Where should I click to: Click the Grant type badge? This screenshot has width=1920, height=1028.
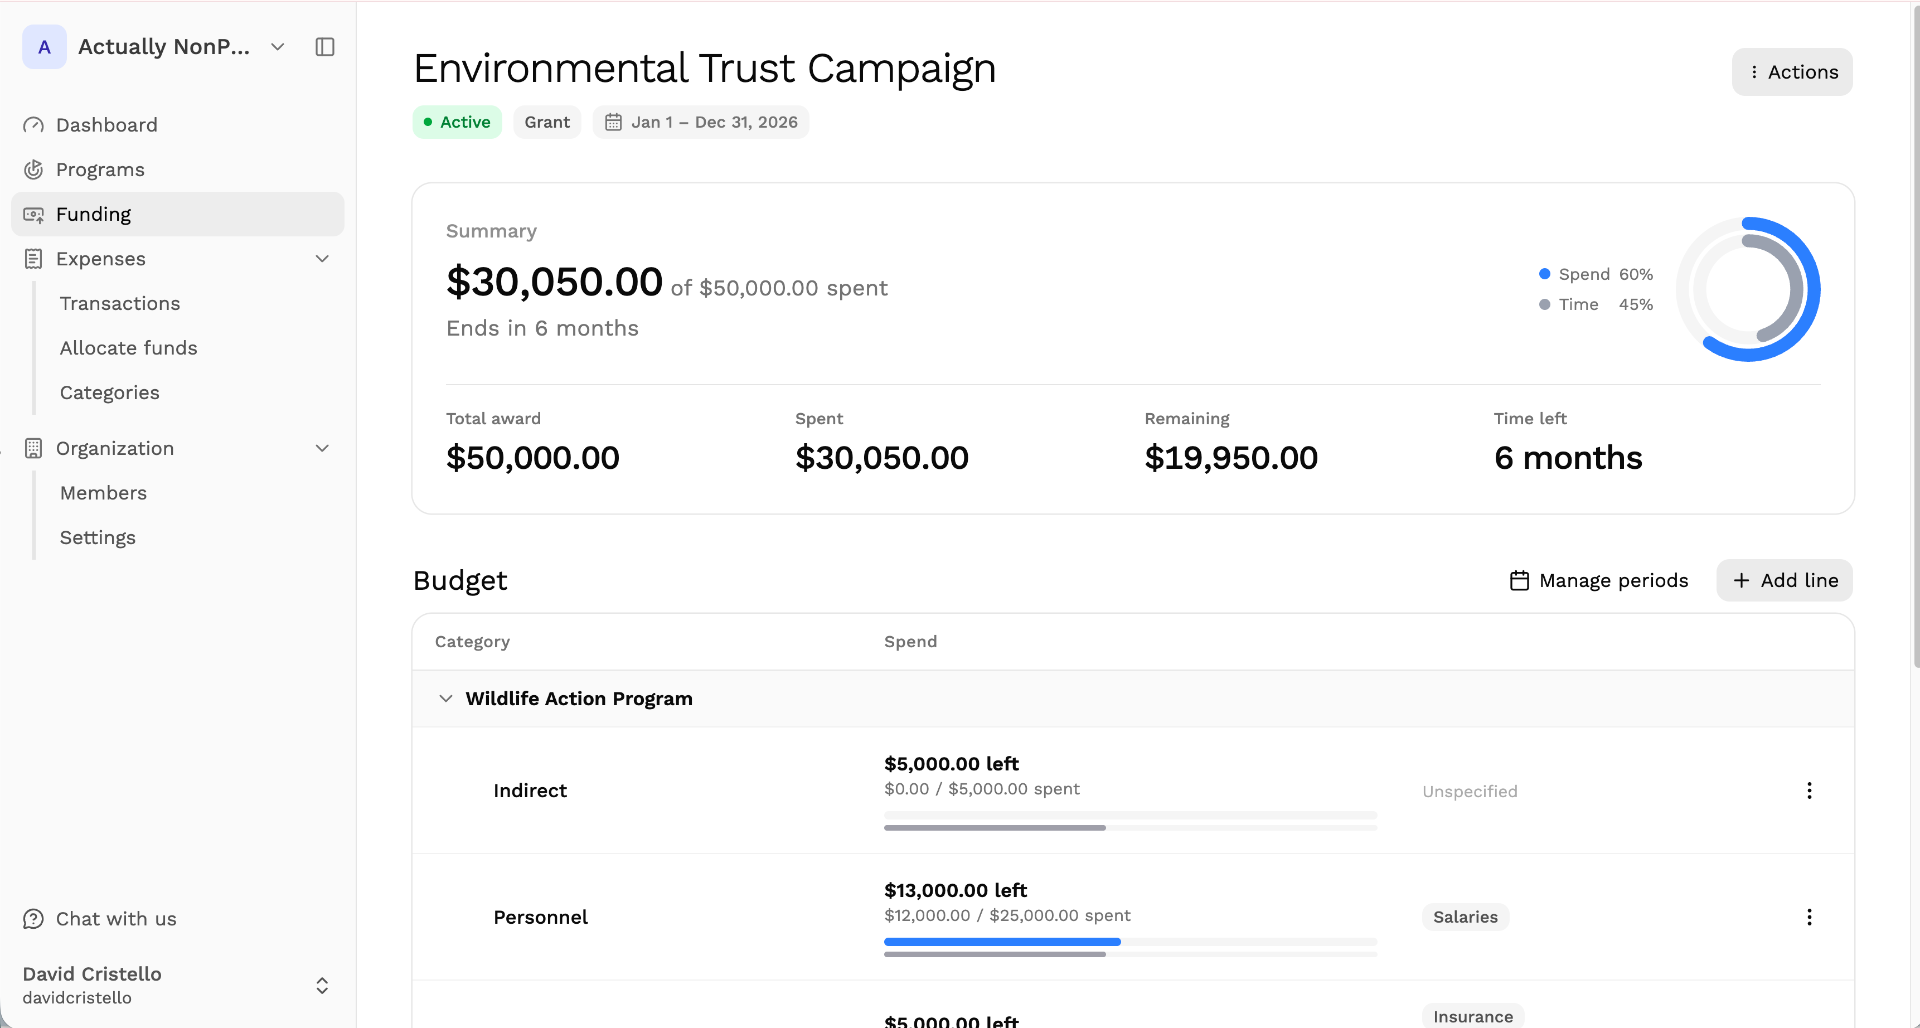[547, 122]
